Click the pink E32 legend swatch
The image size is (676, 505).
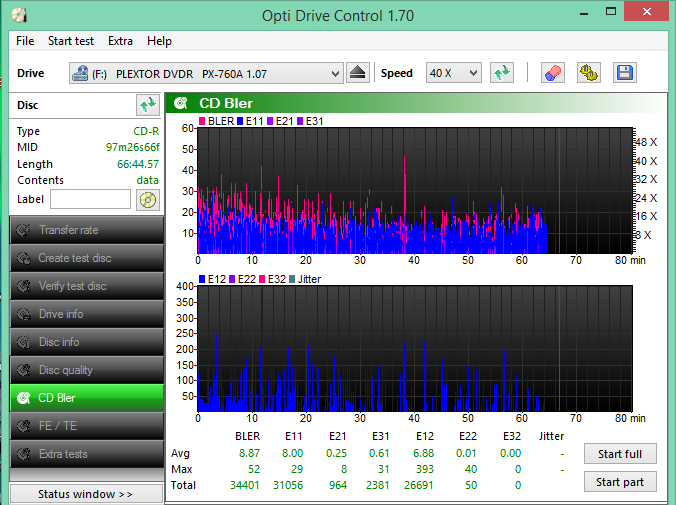coord(262,279)
